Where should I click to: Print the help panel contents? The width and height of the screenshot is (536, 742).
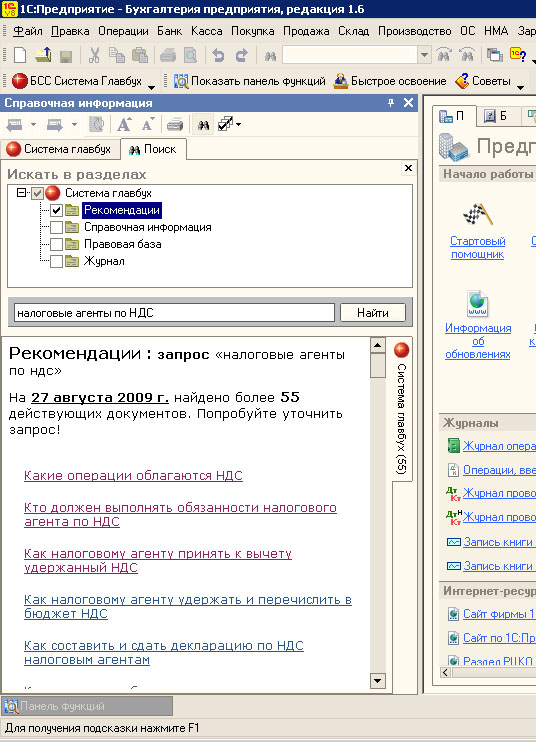pos(175,125)
